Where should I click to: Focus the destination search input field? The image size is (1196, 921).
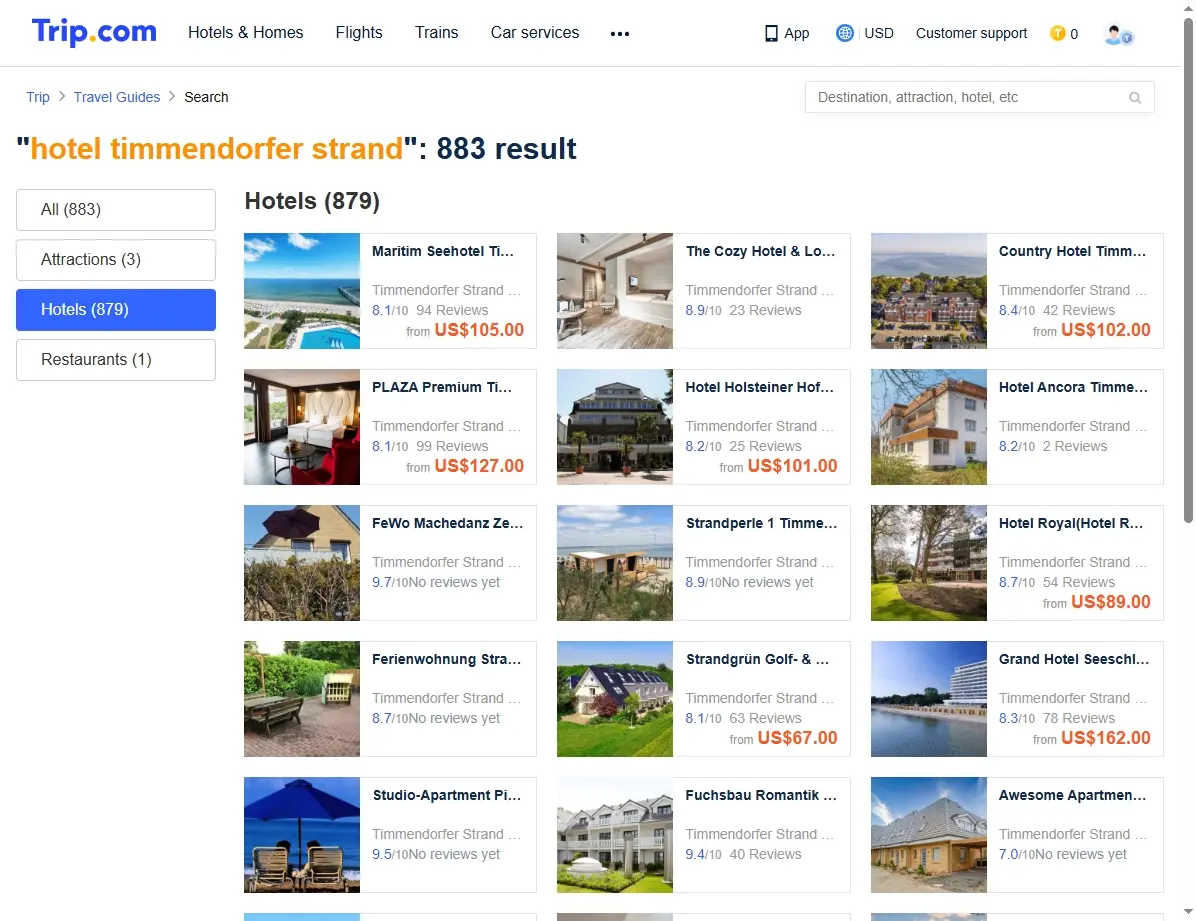979,97
